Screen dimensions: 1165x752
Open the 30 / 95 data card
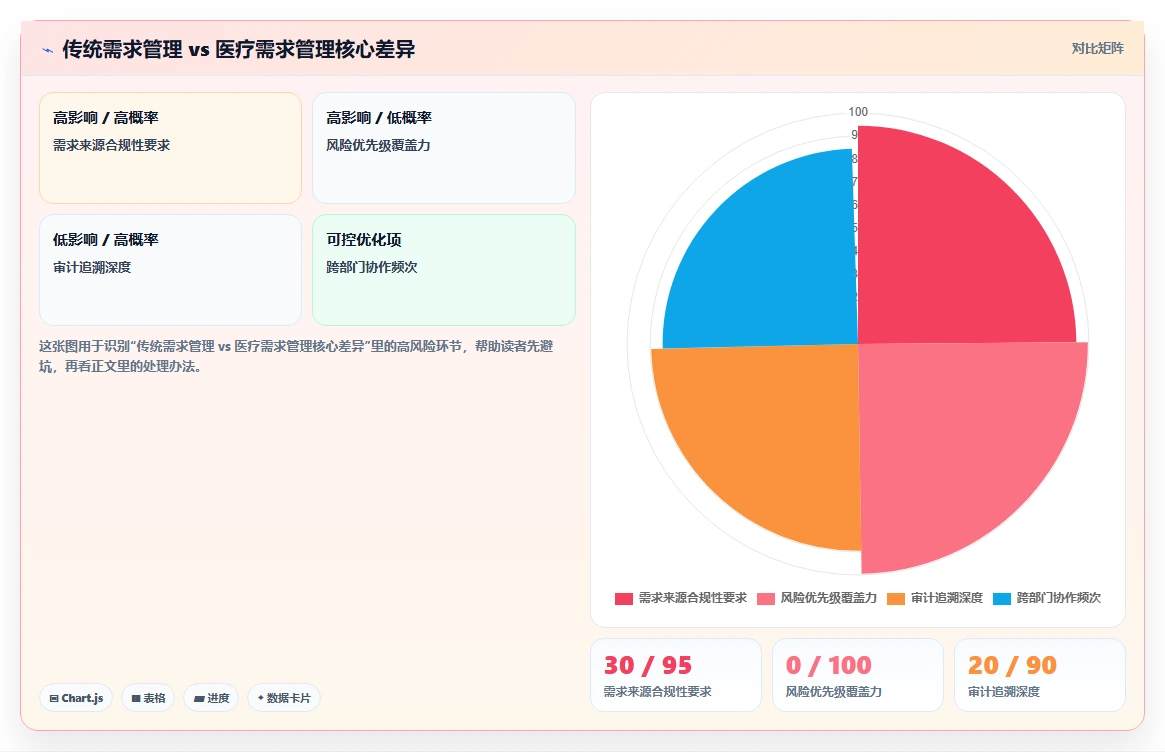[x=675, y=675]
